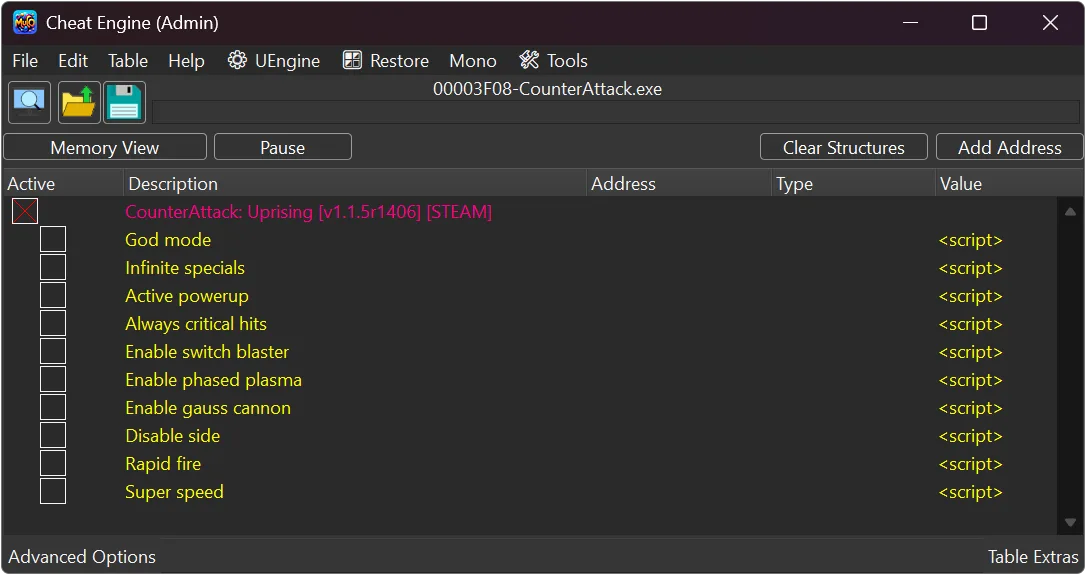
Task: Open the Mono menu
Action: click(473, 61)
